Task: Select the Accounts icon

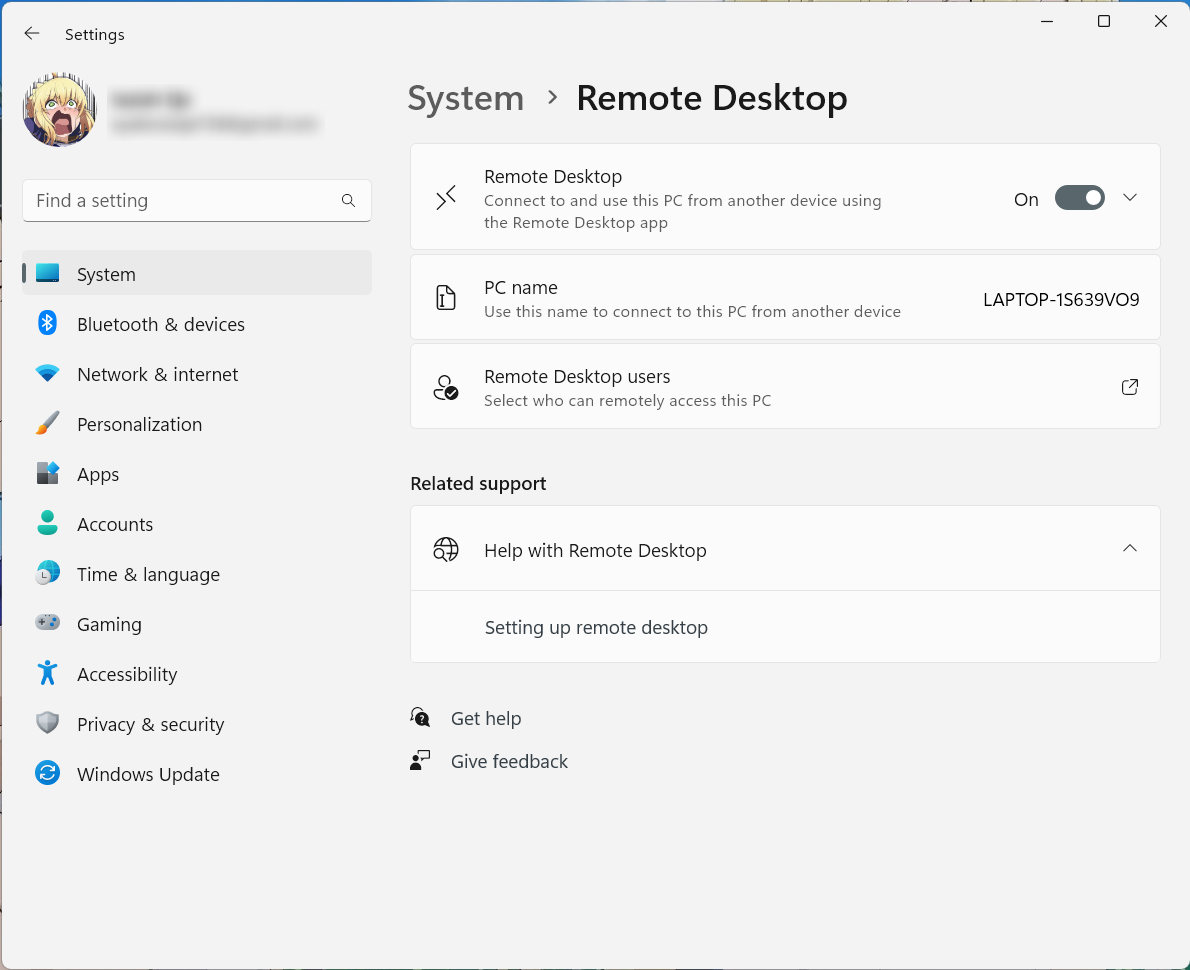Action: coord(47,524)
